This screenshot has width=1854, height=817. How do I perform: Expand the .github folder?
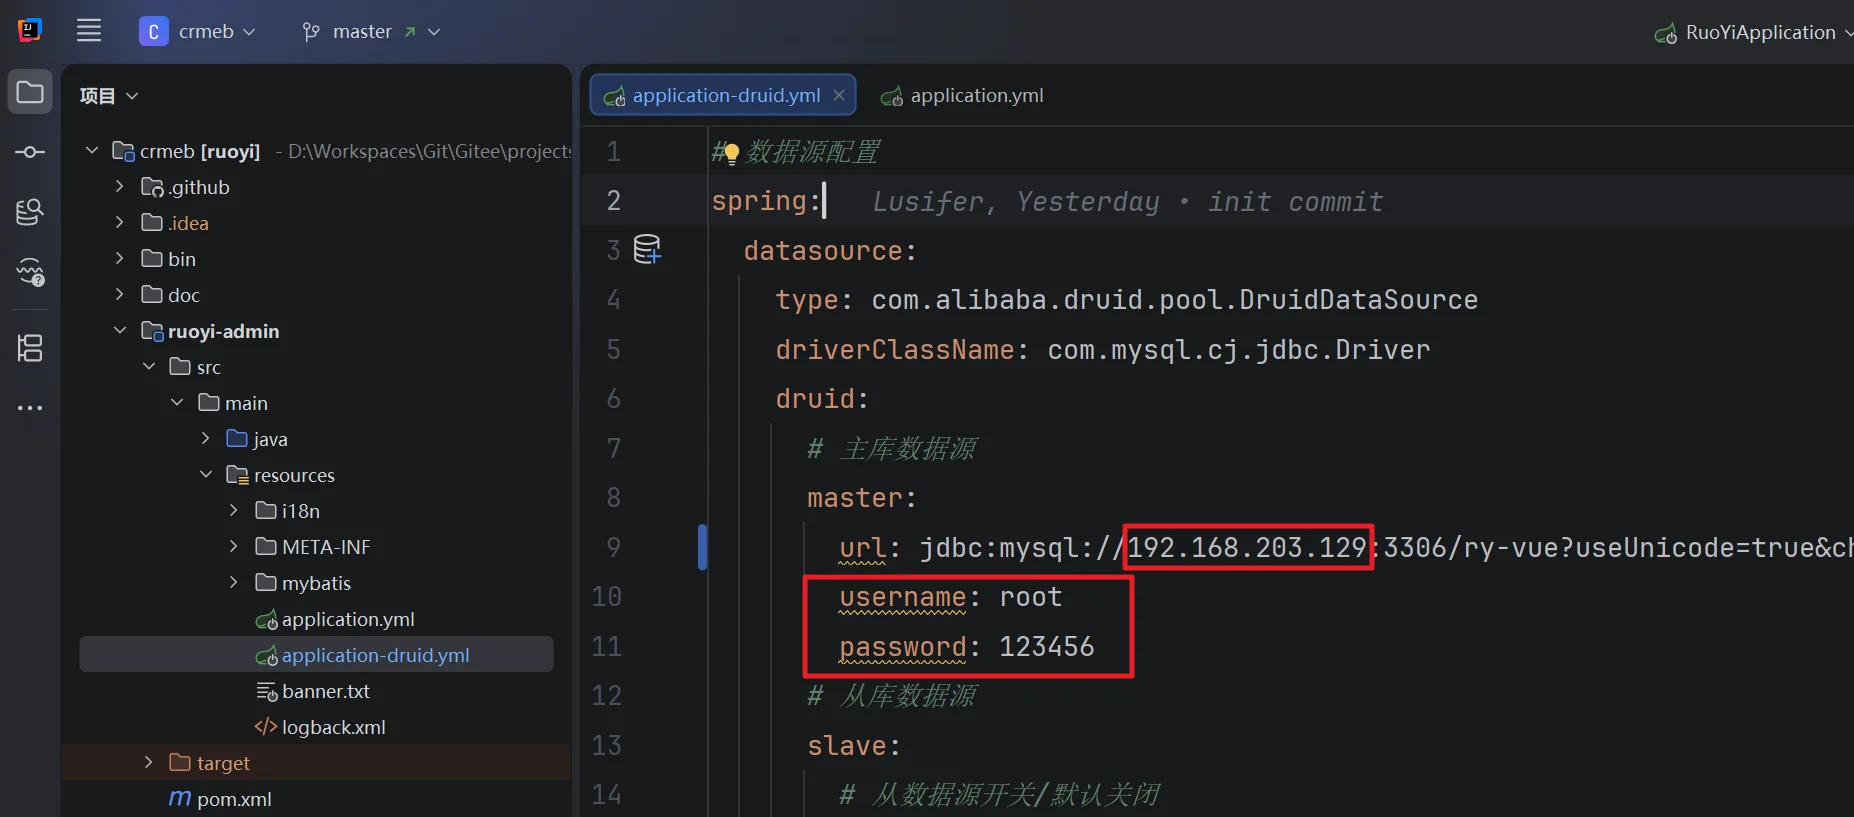(x=120, y=186)
